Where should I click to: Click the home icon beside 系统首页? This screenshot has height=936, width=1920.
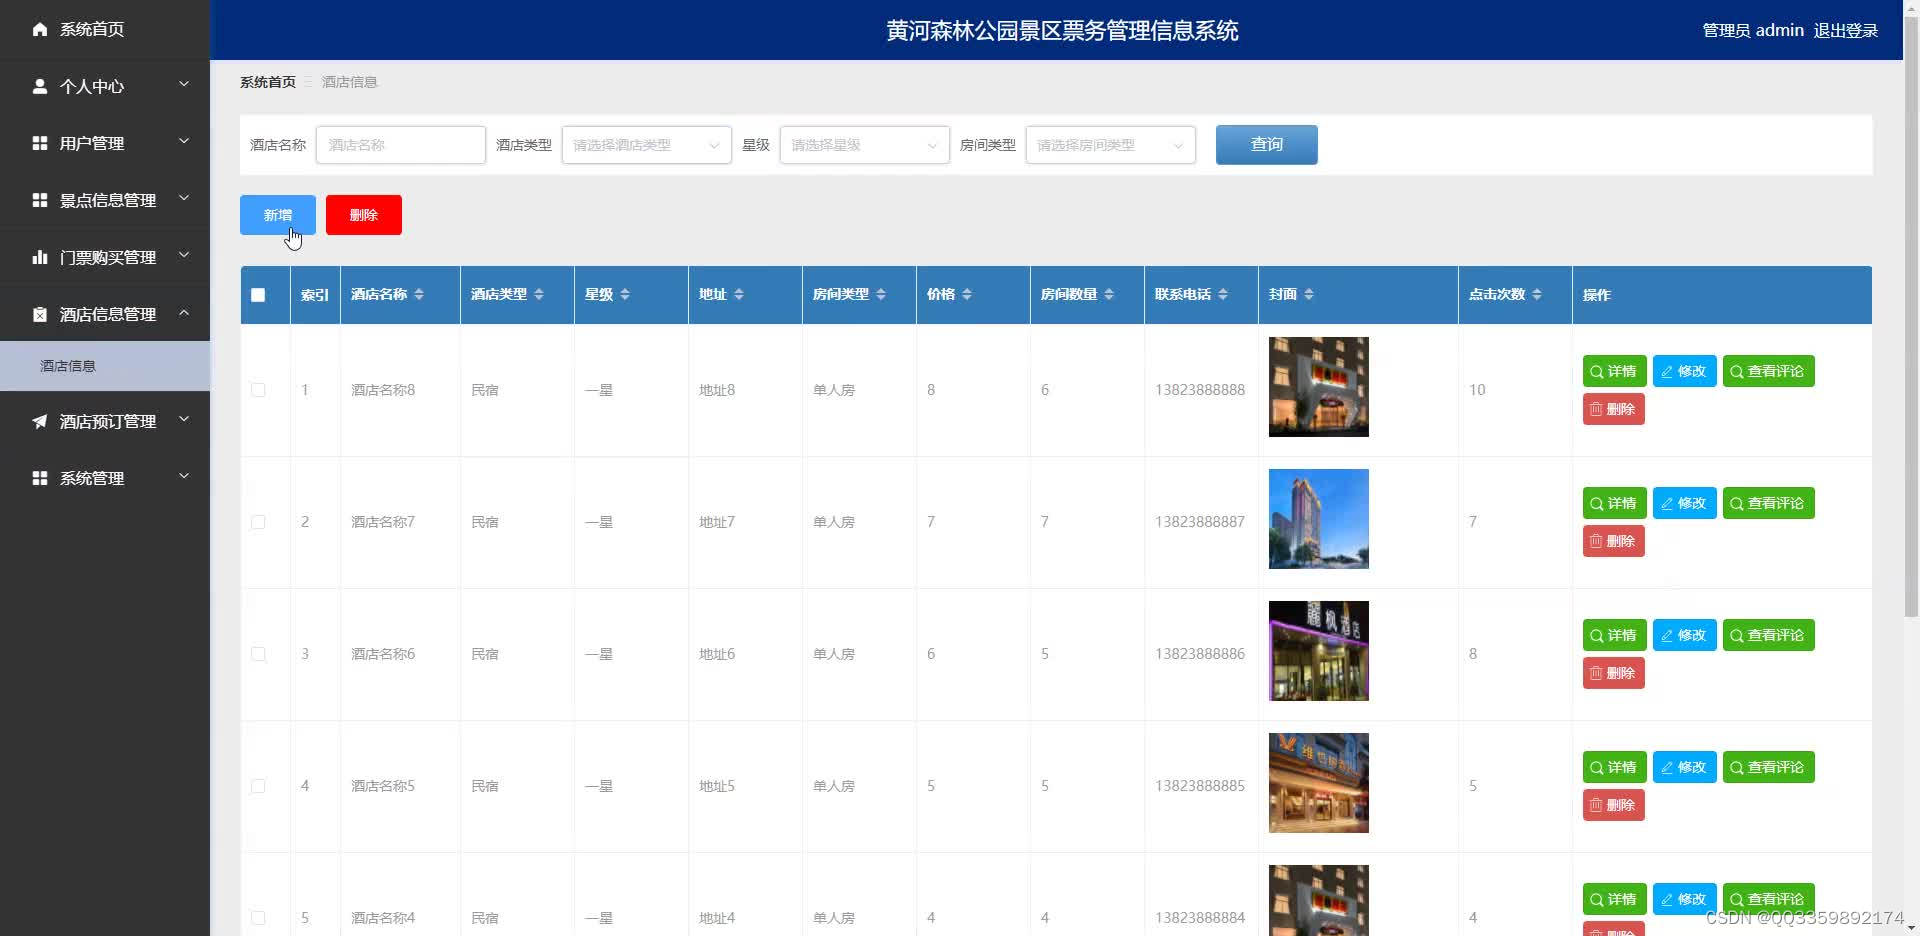tap(40, 29)
